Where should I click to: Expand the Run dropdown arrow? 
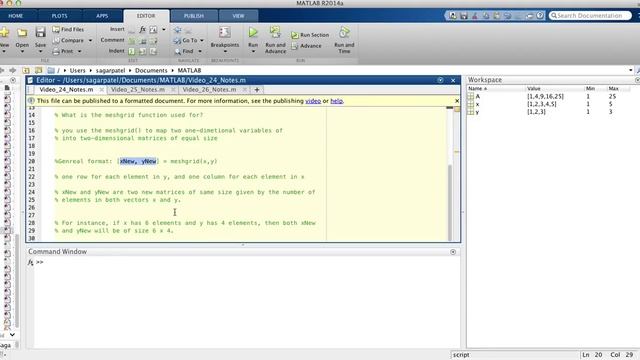point(253,51)
